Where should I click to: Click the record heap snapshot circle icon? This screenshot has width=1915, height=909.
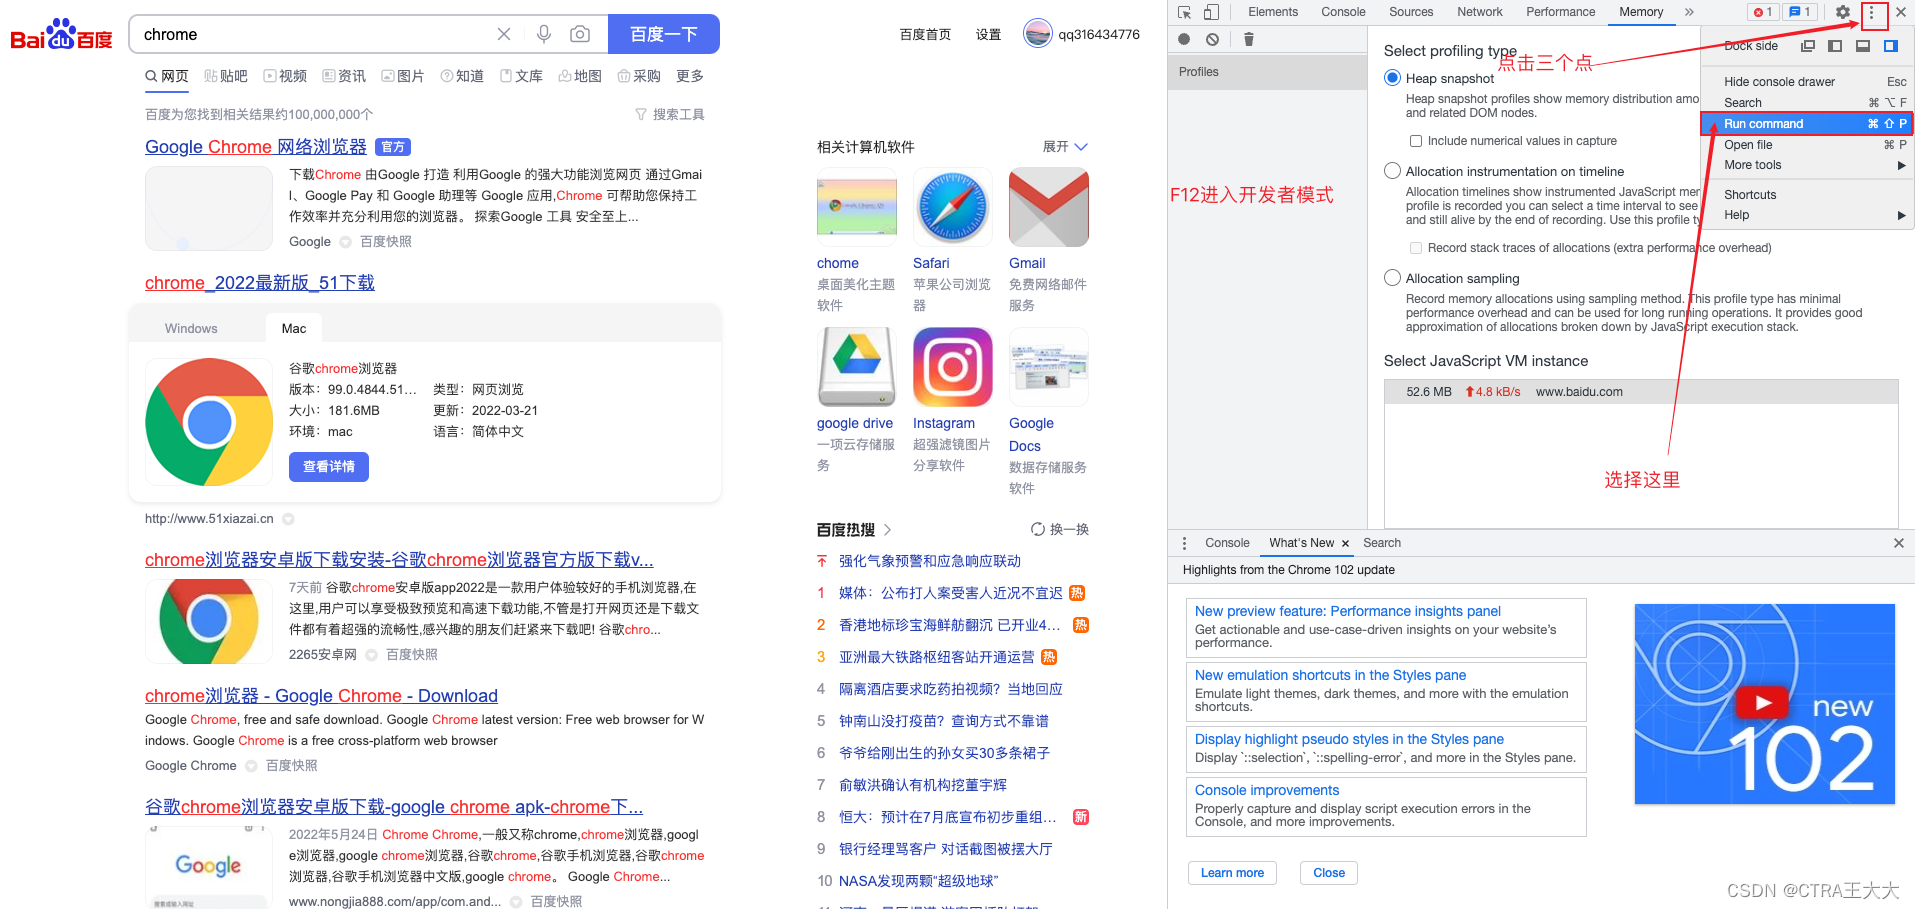coord(1184,39)
